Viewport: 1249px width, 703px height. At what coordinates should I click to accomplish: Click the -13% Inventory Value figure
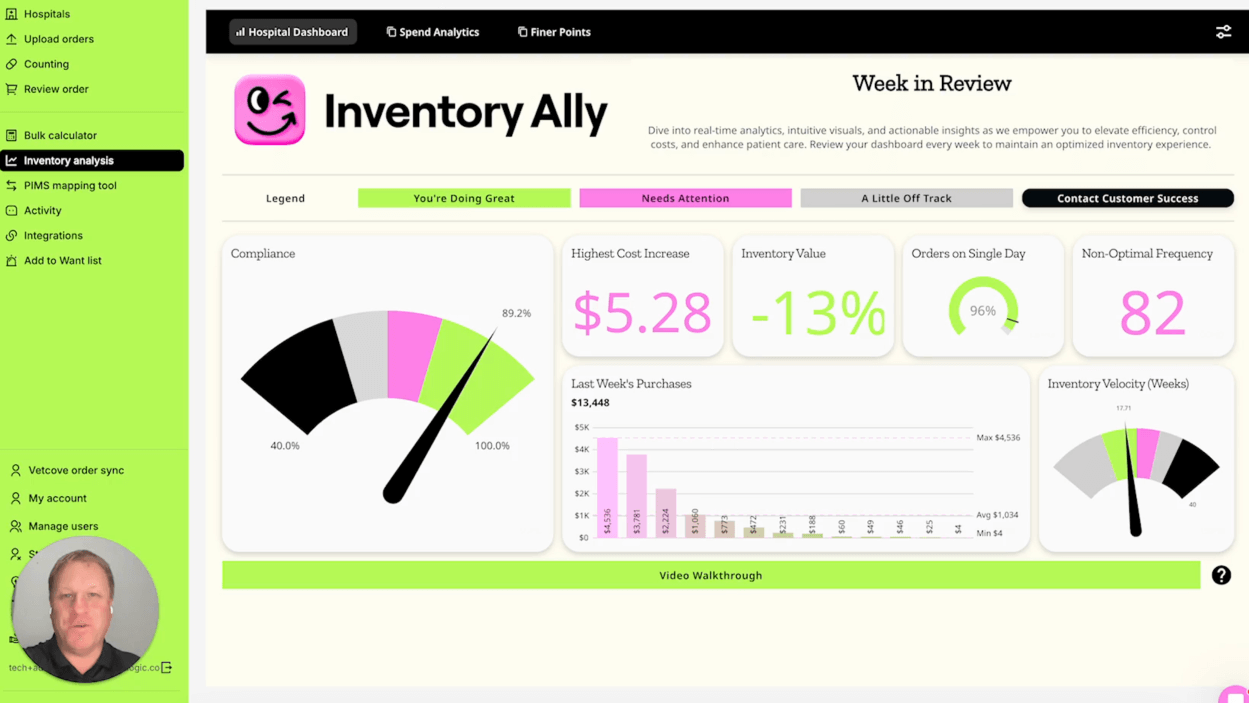pyautogui.click(x=818, y=312)
